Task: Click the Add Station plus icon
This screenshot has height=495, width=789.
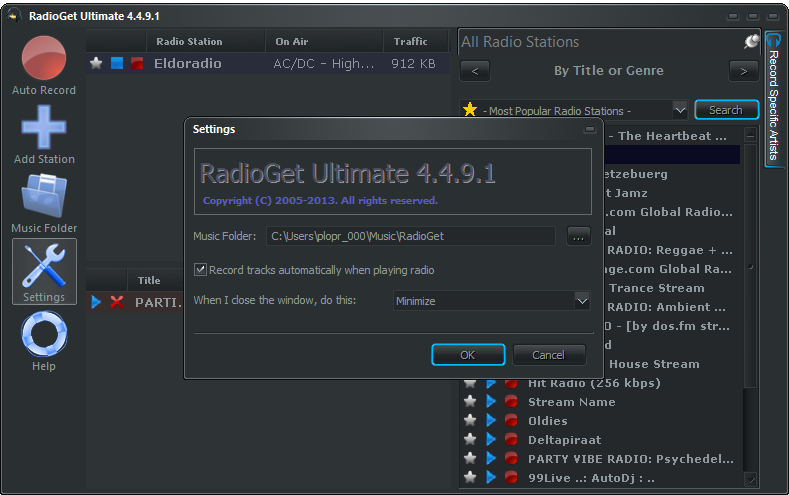Action: click(43, 127)
